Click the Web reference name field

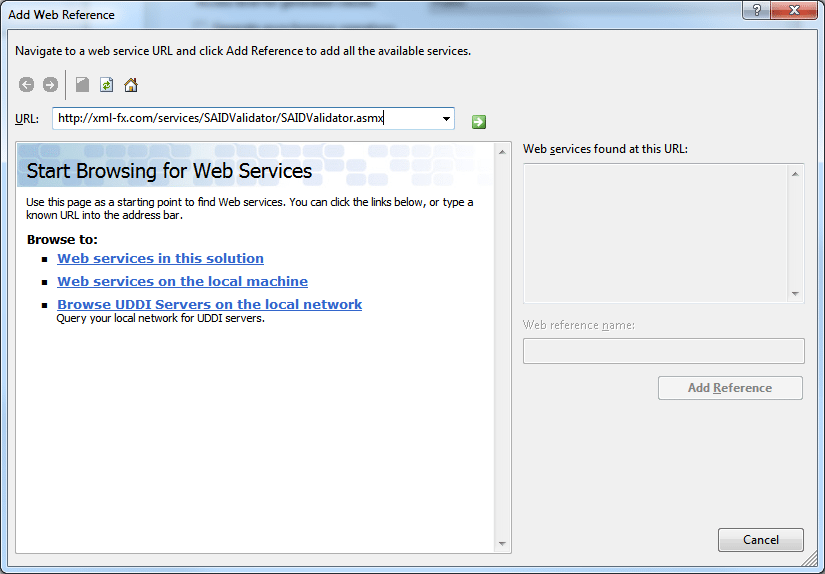click(663, 351)
